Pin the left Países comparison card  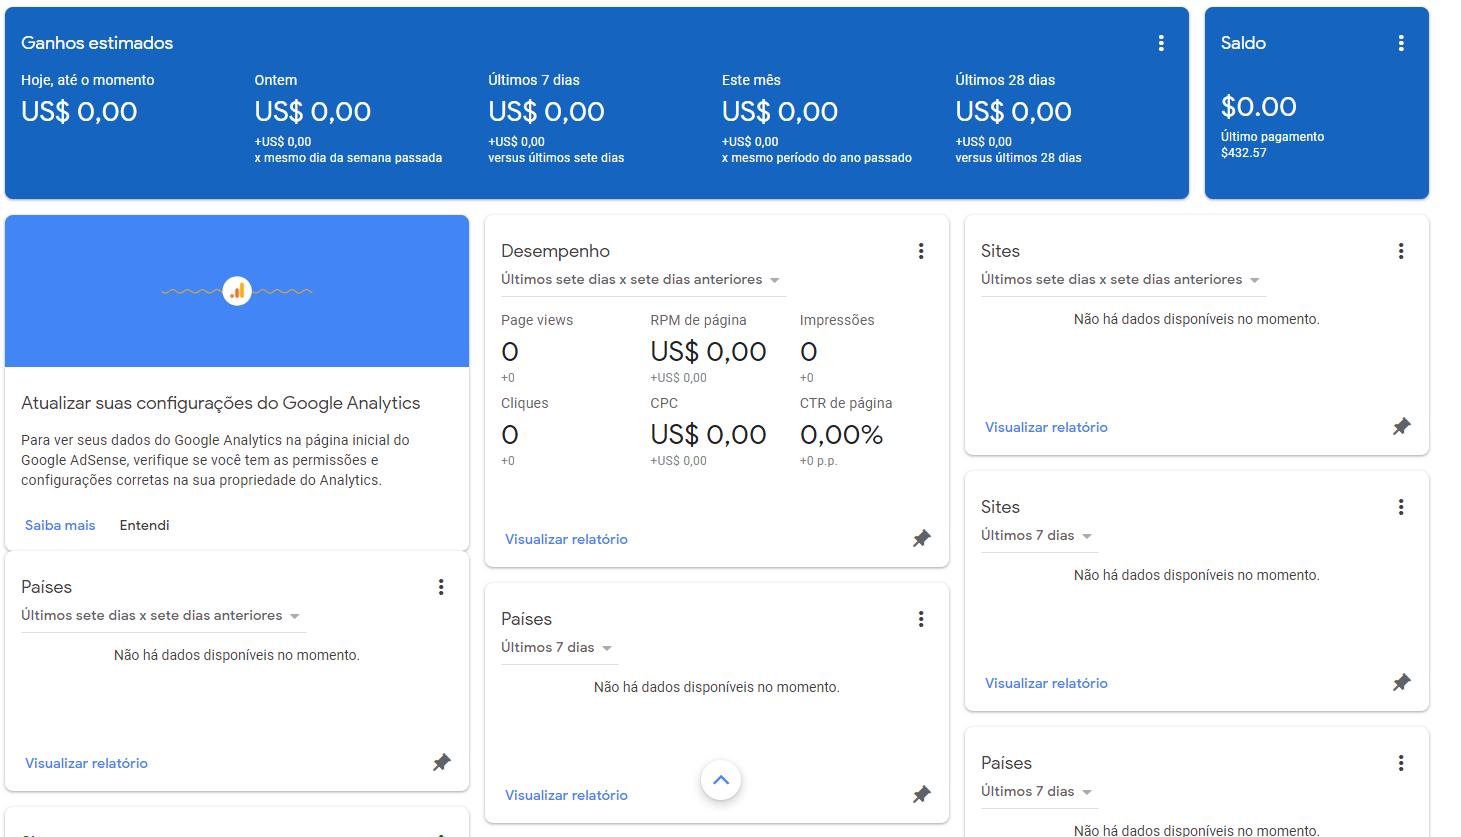[x=442, y=763]
